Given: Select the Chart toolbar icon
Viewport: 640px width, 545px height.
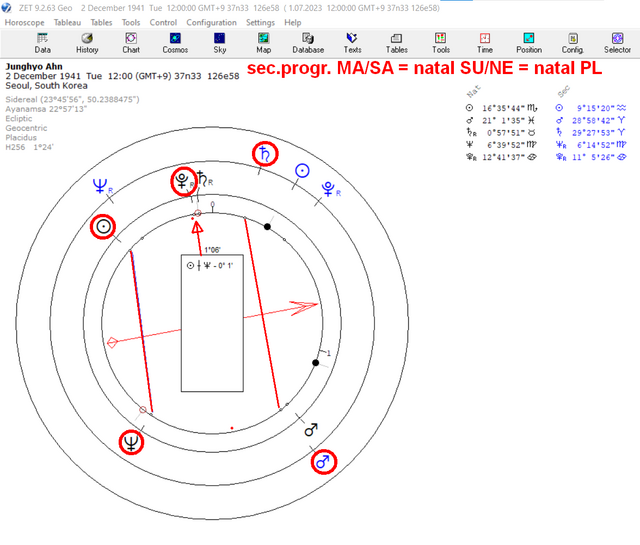Looking at the screenshot, I should point(131,43).
